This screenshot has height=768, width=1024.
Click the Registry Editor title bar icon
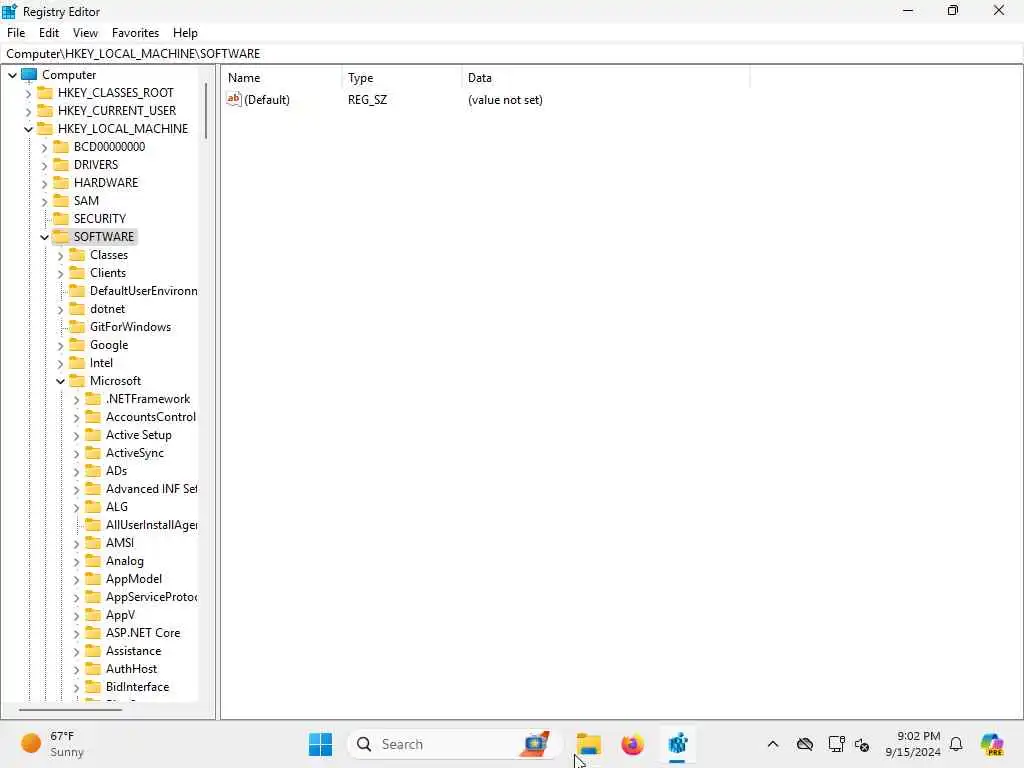pyautogui.click(x=10, y=11)
